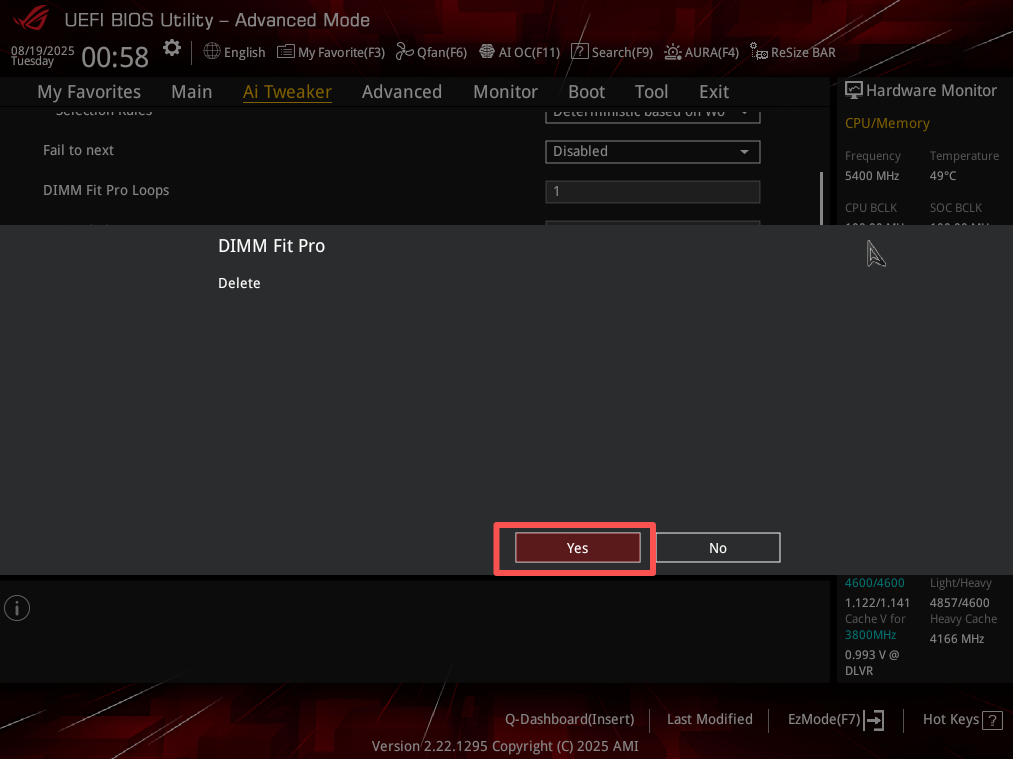The height and width of the screenshot is (759, 1013).
Task: Click the Version 2.22.1295 copyright text
Action: 505,746
